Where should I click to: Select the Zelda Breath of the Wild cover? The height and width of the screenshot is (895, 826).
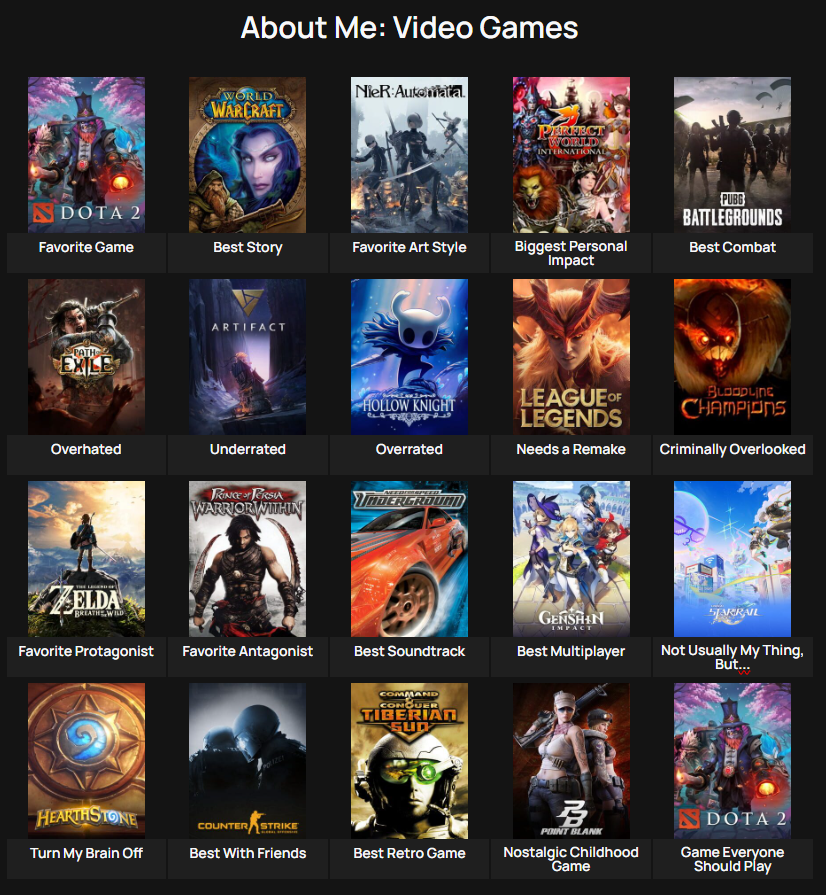pyautogui.click(x=86, y=559)
